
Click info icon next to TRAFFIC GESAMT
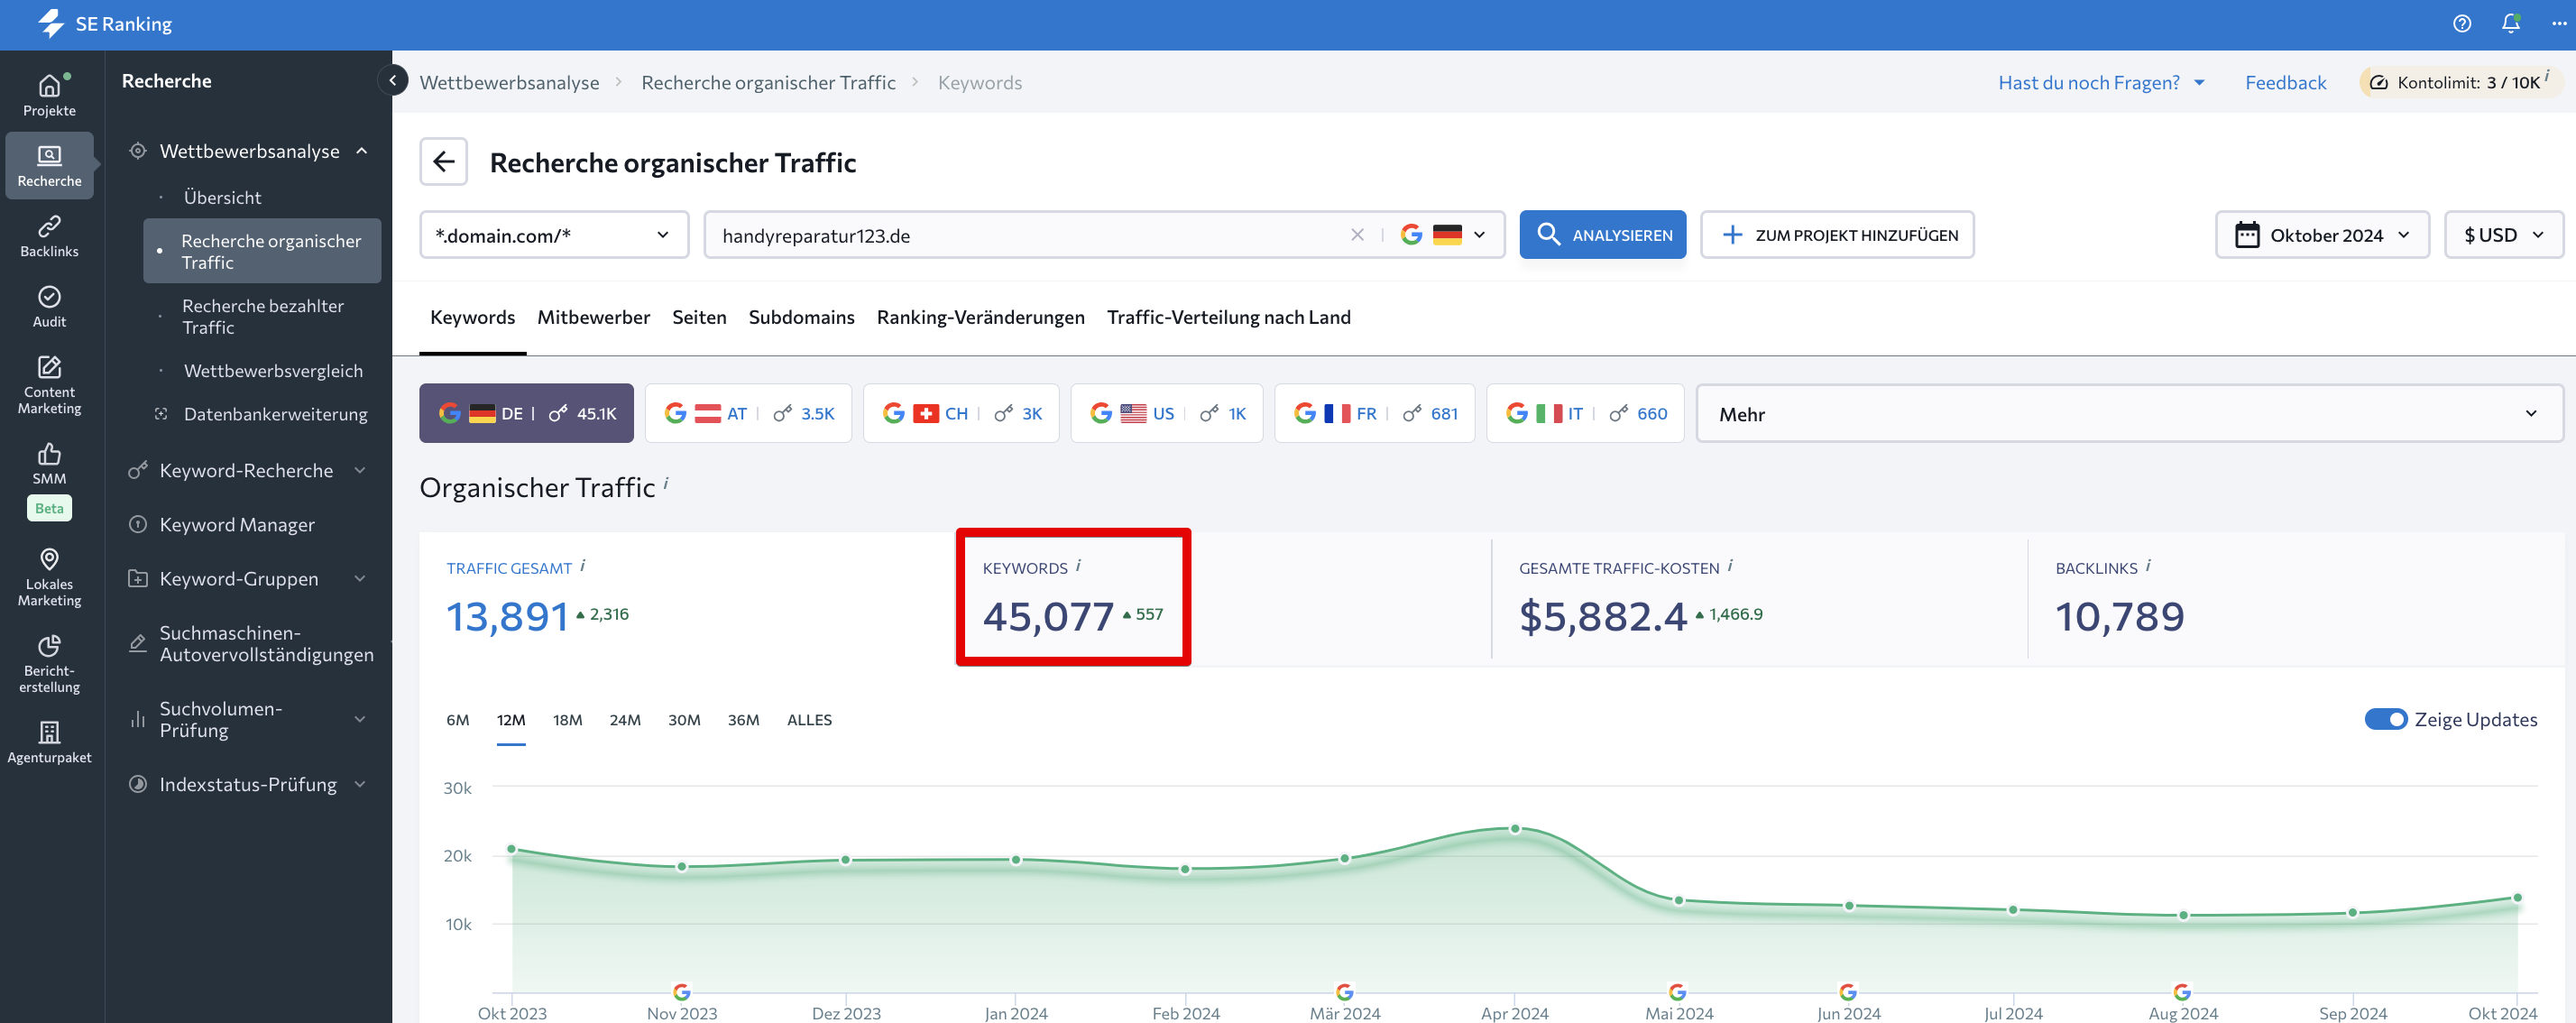pos(583,565)
